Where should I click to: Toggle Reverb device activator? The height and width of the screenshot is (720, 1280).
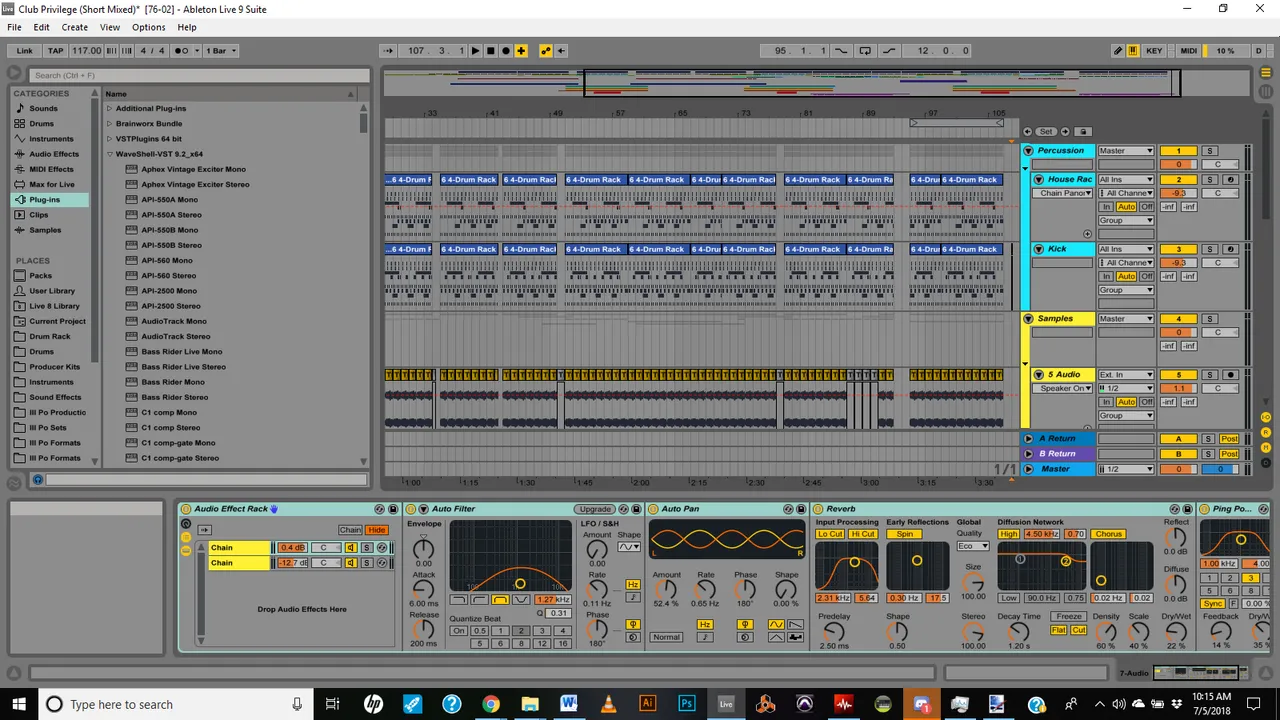[817, 509]
